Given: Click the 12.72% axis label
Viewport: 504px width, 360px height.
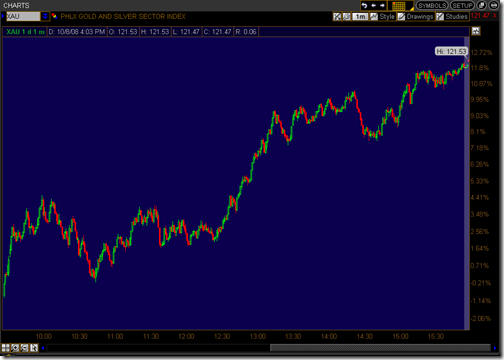Looking at the screenshot, I should (481, 53).
